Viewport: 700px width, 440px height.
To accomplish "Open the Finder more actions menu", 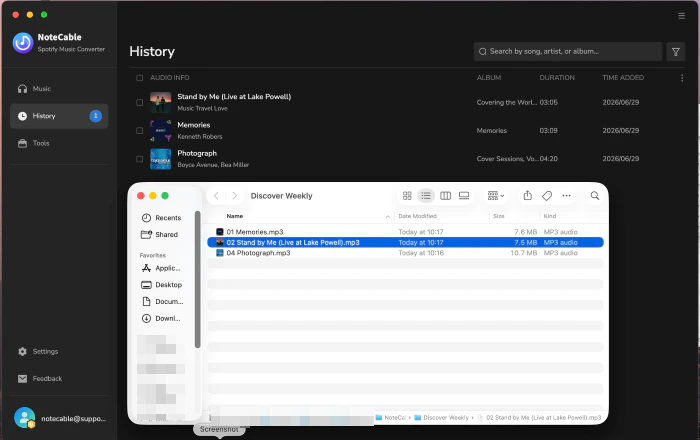I will (567, 196).
